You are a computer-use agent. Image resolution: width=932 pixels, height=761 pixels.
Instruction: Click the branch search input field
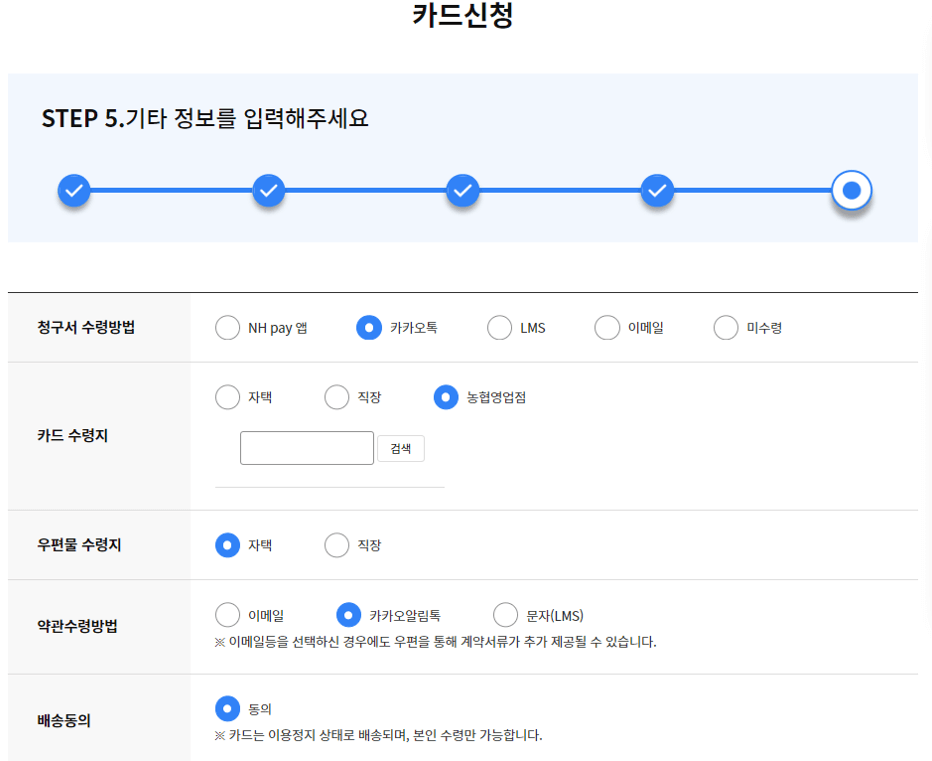(307, 448)
